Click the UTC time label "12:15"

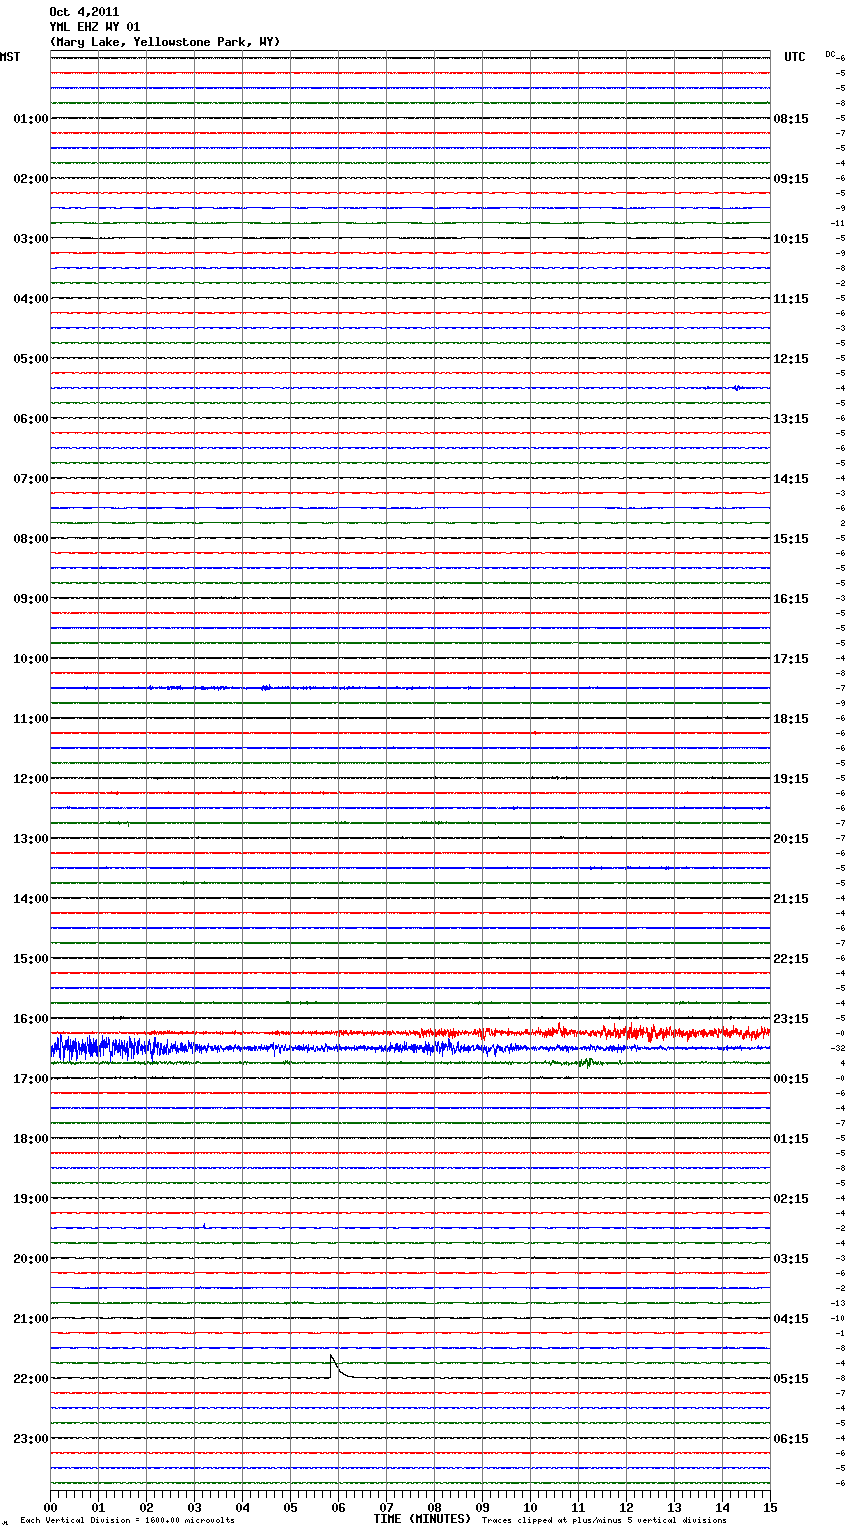point(791,359)
